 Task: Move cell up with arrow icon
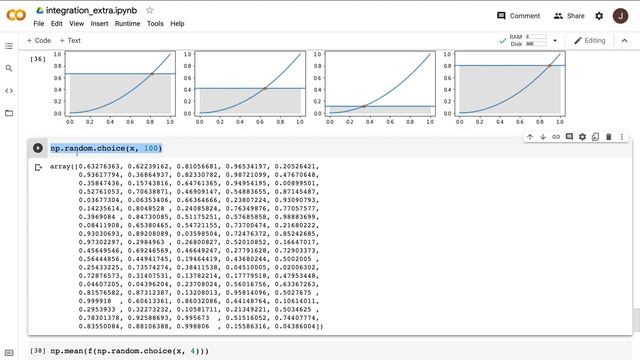(x=530, y=137)
